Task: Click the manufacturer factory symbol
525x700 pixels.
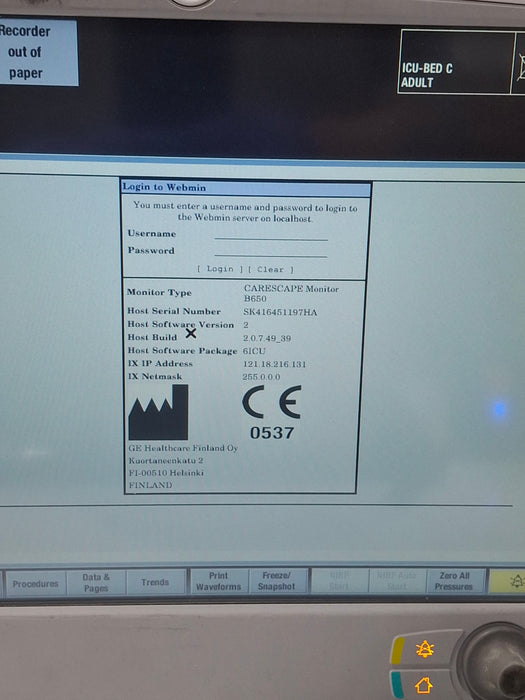Action: (158, 412)
